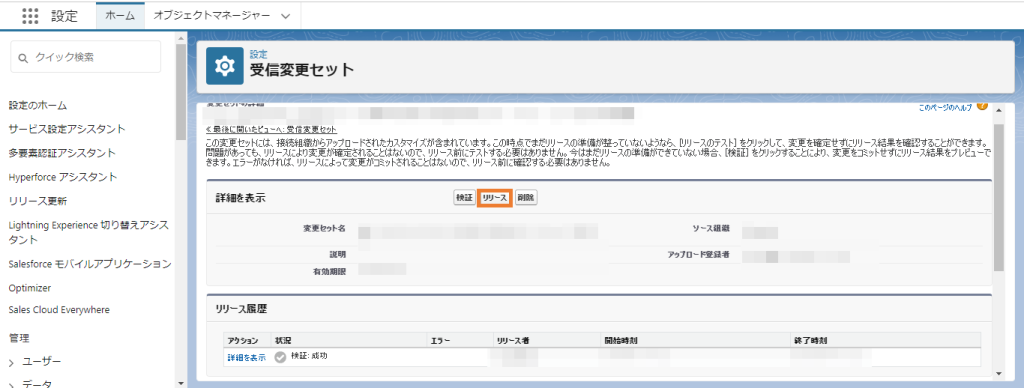Click the リリース button
This screenshot has width=1024, height=388.
pos(494,198)
